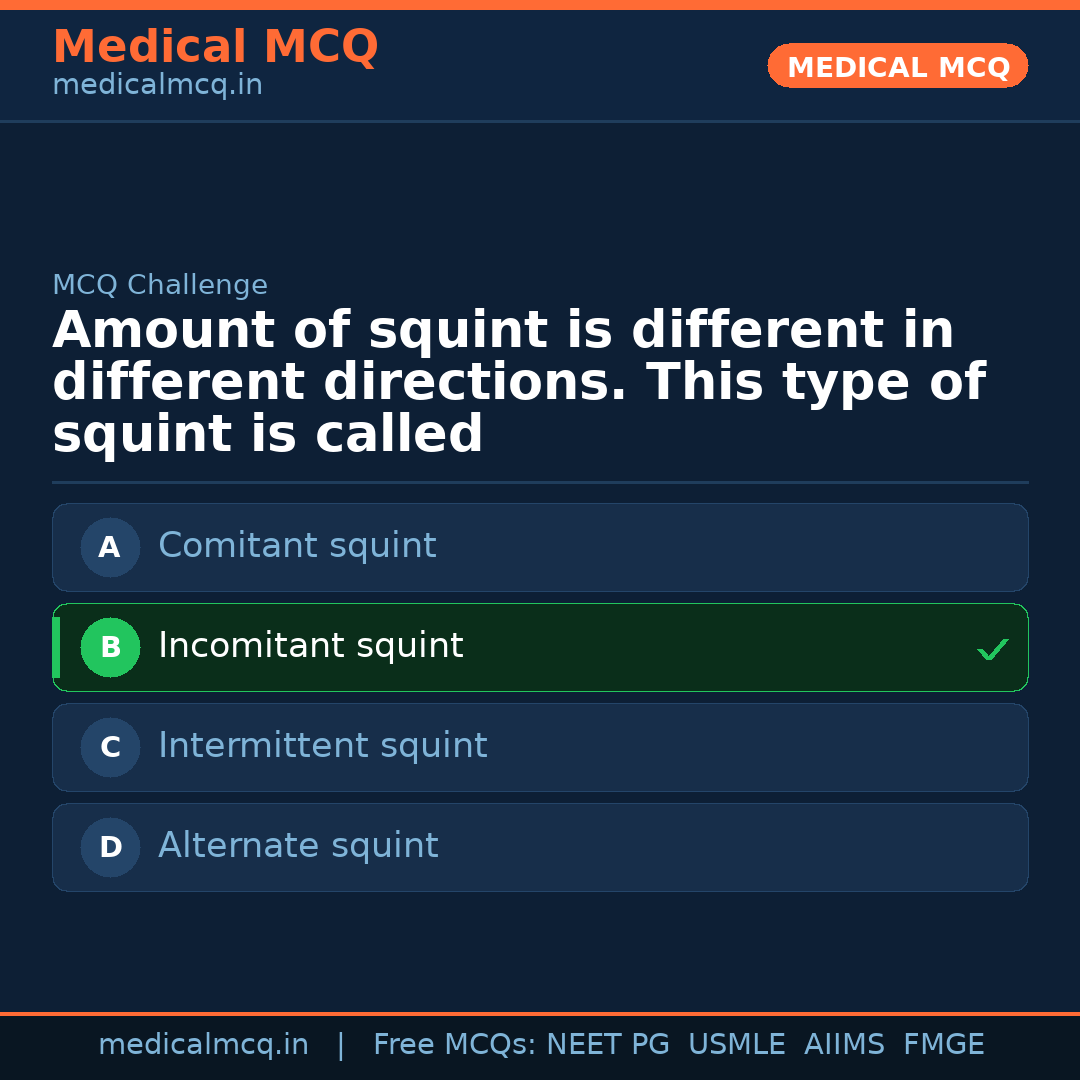Expand the MCQ Challenge section
Screen dimensions: 1080x1080
point(160,284)
